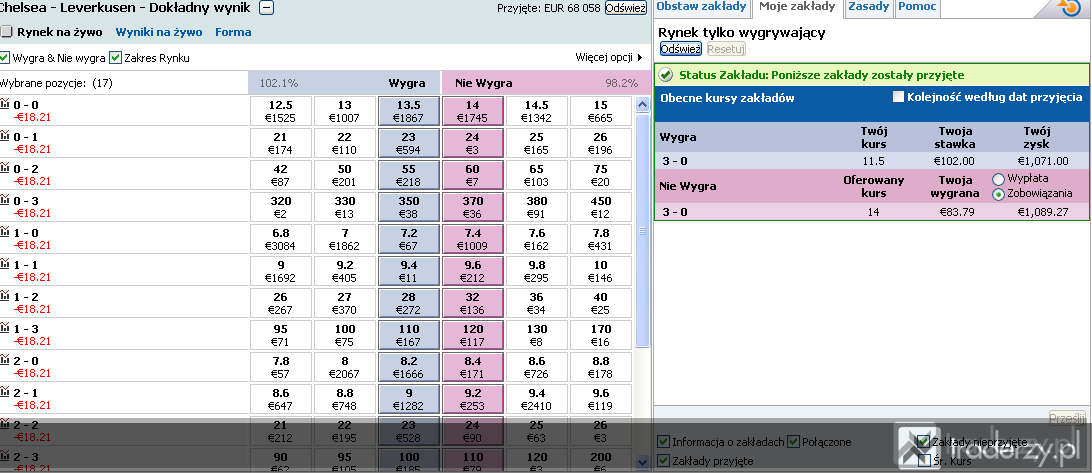Select the Zobowiązania radio button
Screen dimensions: 1092x473
[998, 194]
